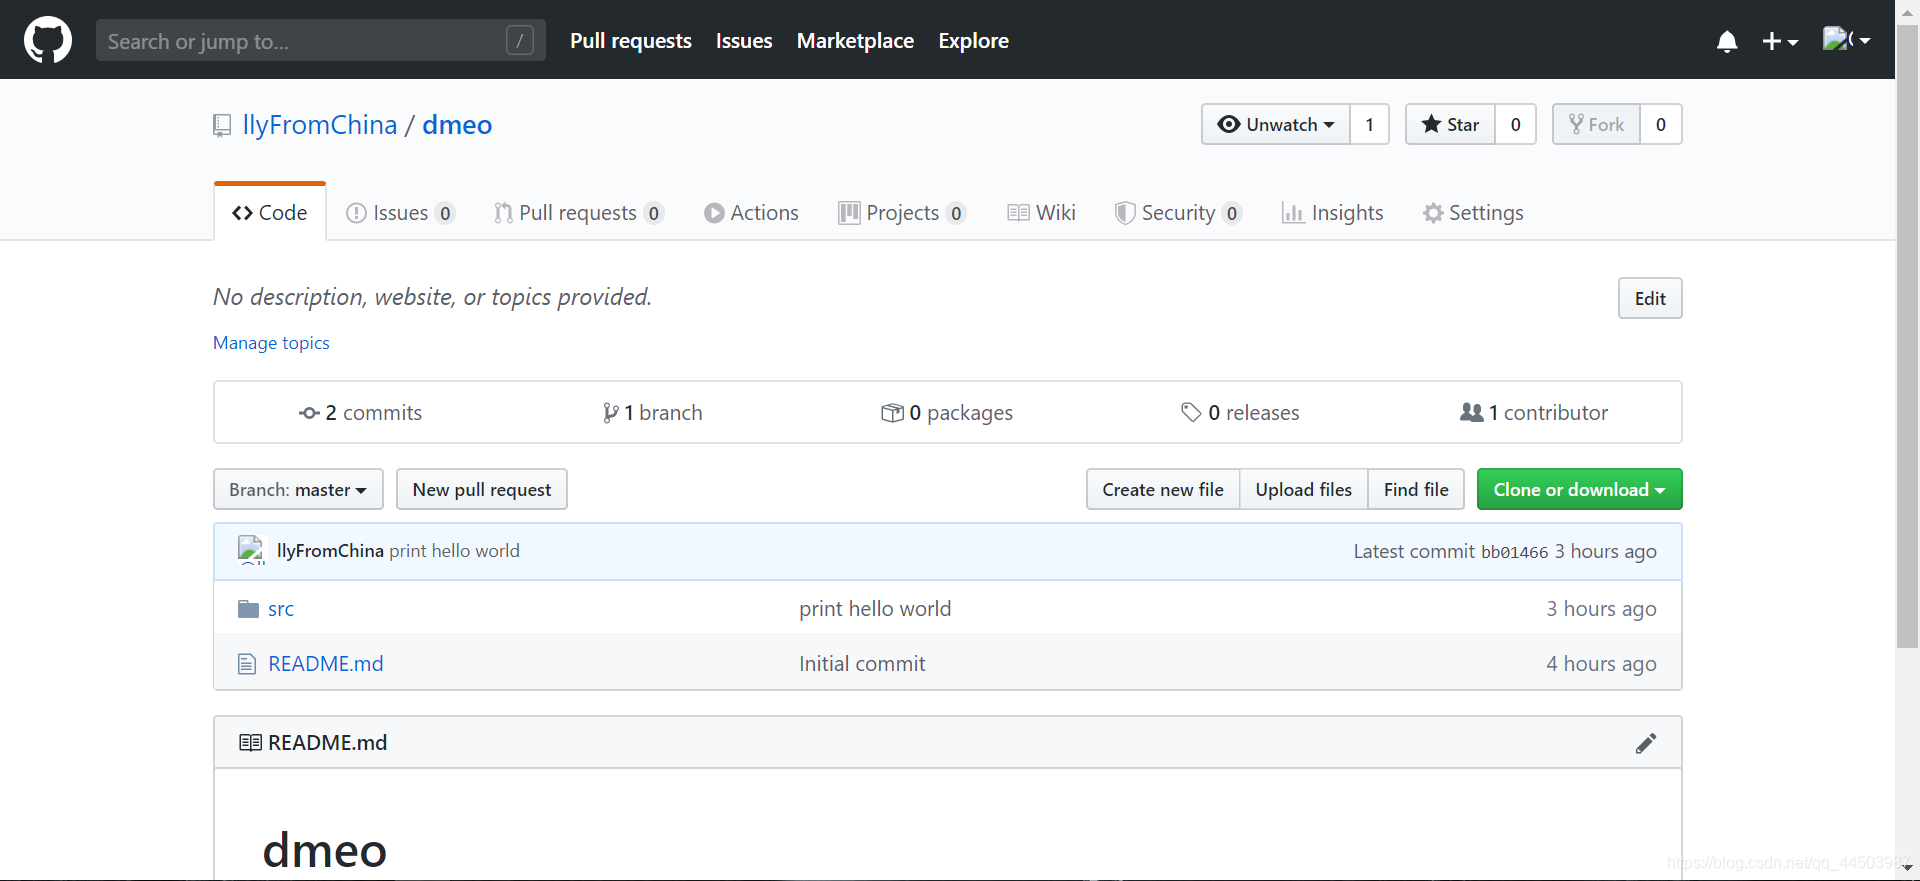Open Pull requests in top navigation
This screenshot has height=881, width=1920.
631,41
